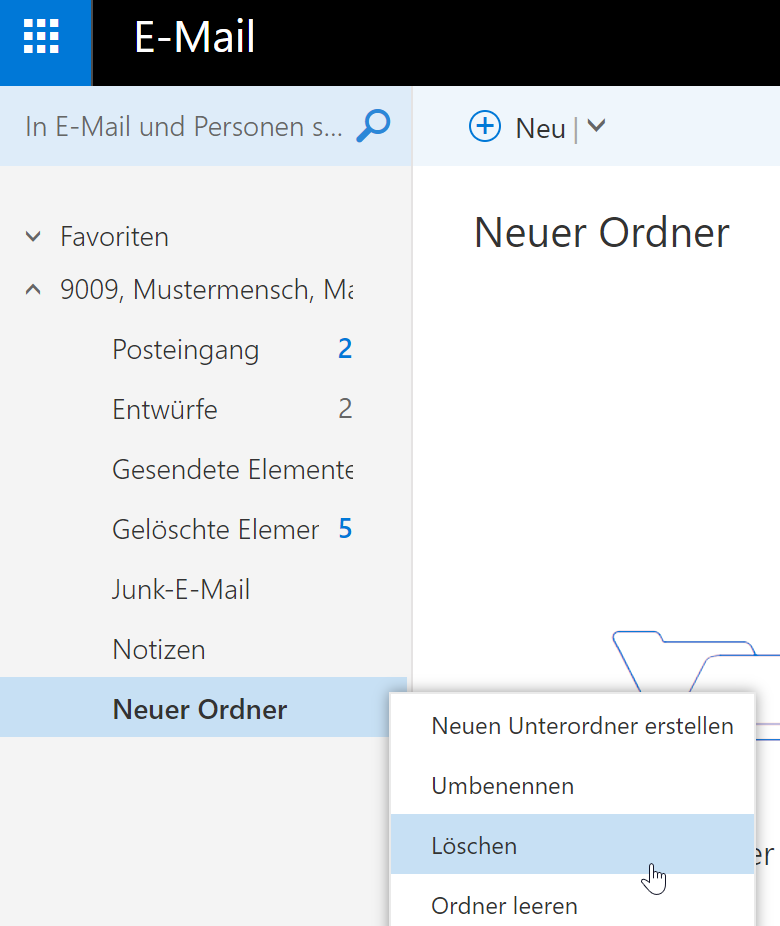
Task: Choose Ordner leeren menu entry
Action: [x=572, y=904]
